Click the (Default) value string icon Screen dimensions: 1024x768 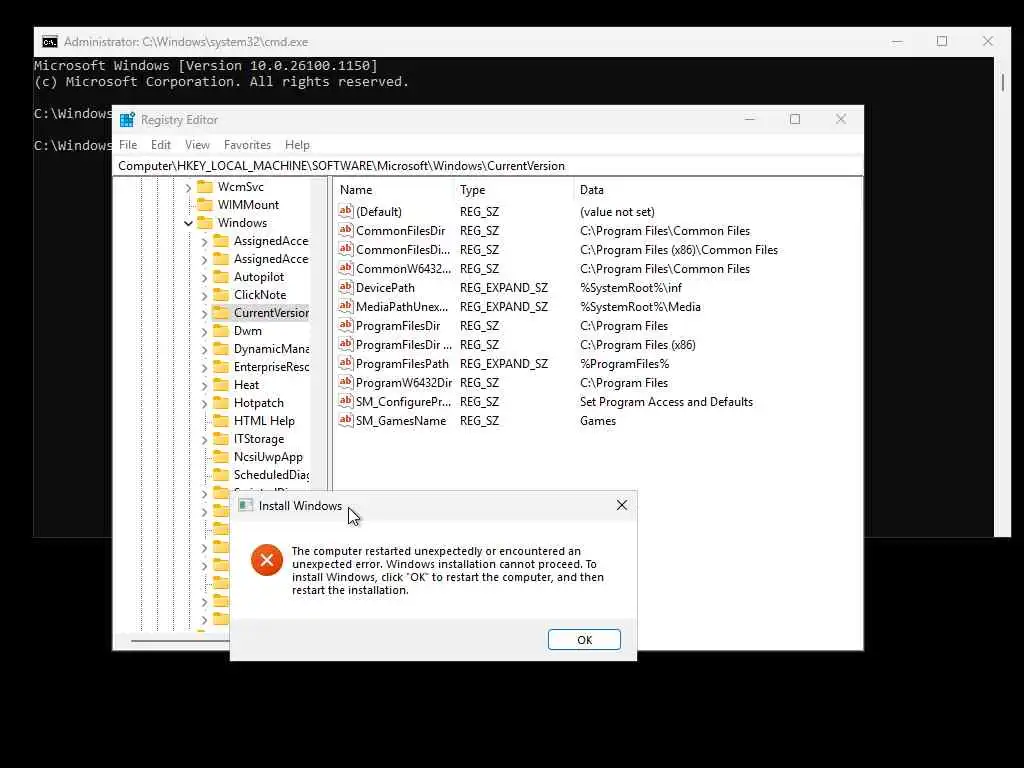[345, 210]
